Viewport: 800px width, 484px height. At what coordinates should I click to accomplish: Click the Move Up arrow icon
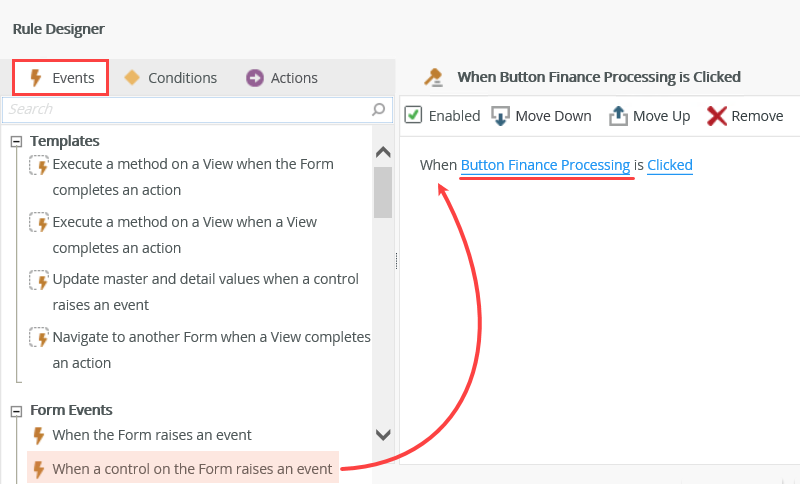click(618, 116)
